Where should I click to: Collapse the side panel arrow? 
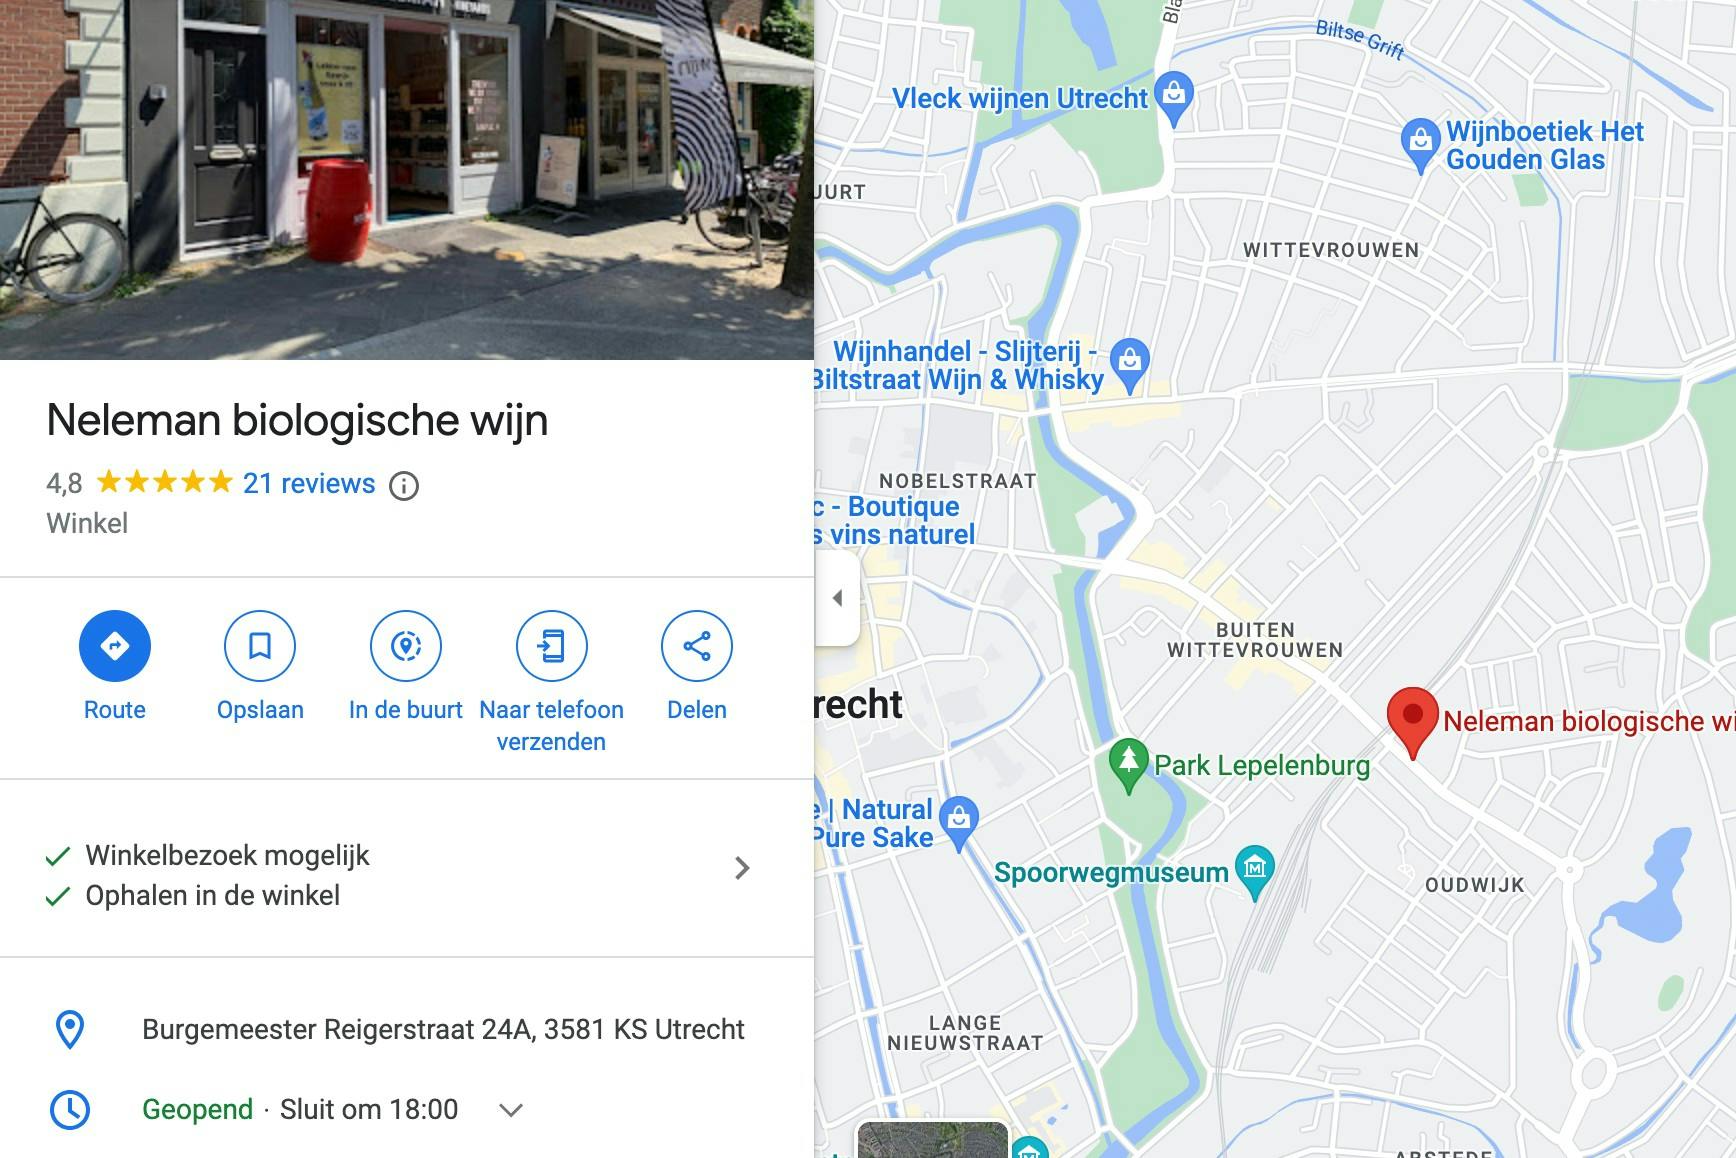838,598
